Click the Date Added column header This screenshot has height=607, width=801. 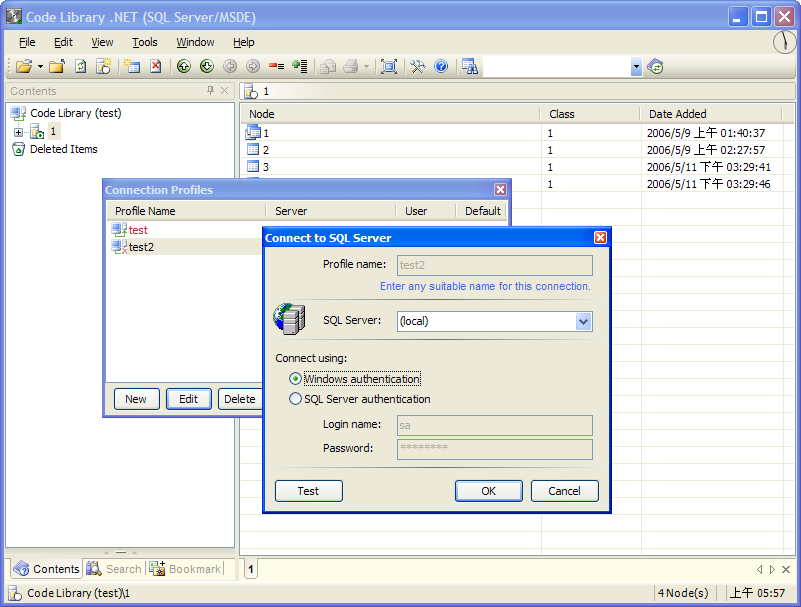click(711, 114)
